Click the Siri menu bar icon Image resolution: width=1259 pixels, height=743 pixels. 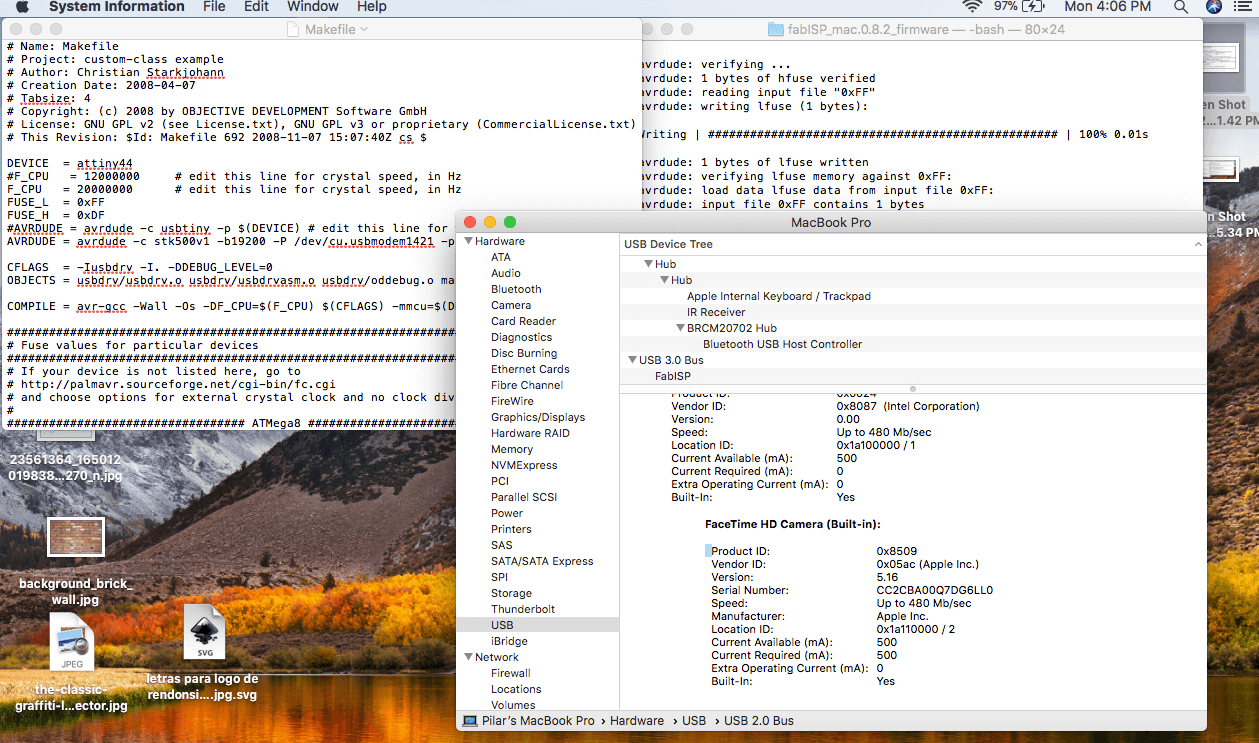point(1213,7)
